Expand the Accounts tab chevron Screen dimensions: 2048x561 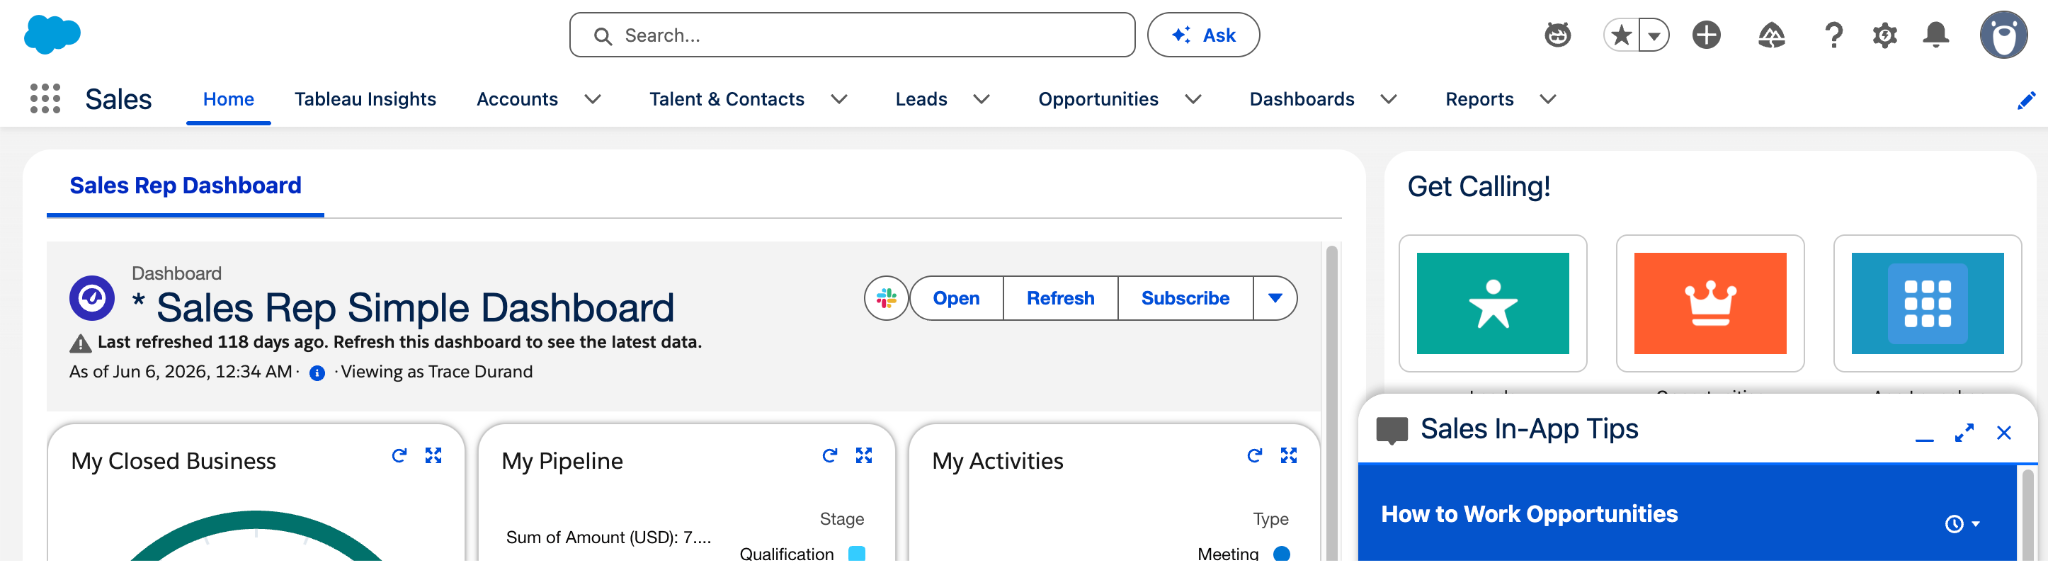[x=592, y=99]
